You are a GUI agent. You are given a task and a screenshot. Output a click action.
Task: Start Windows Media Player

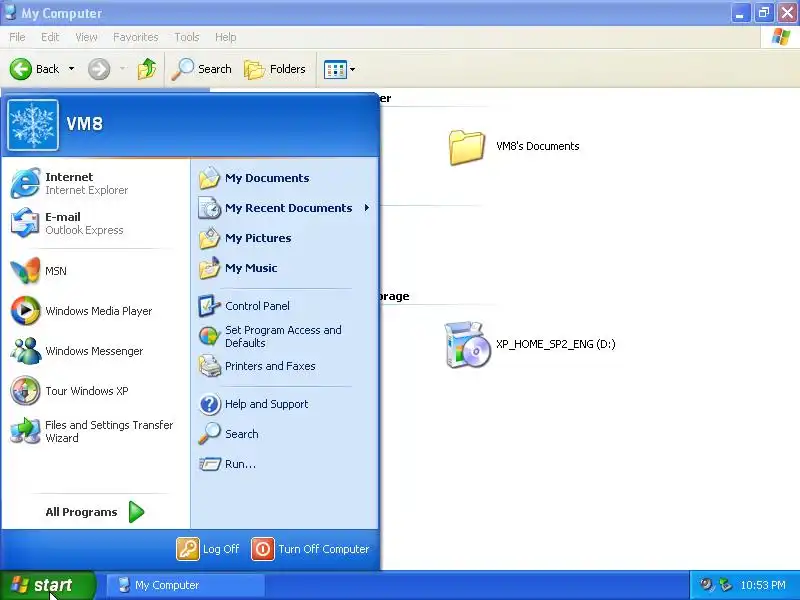(95, 311)
